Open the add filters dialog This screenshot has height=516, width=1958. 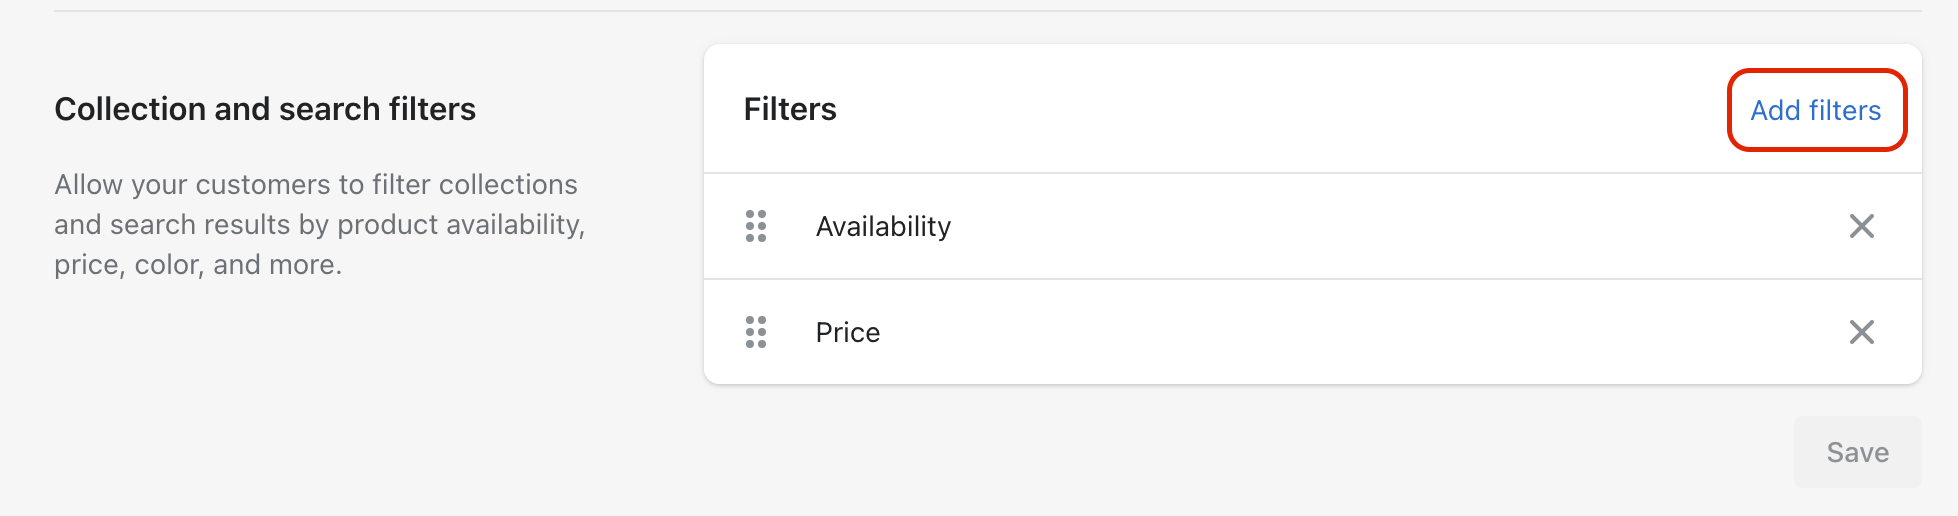click(1815, 110)
